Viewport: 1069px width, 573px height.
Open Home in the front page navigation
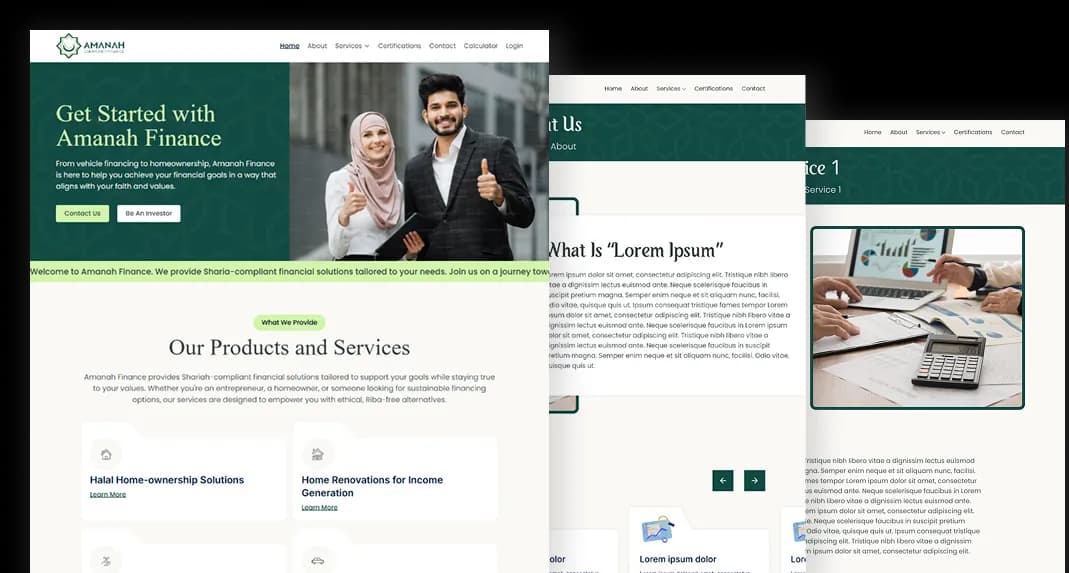(289, 46)
